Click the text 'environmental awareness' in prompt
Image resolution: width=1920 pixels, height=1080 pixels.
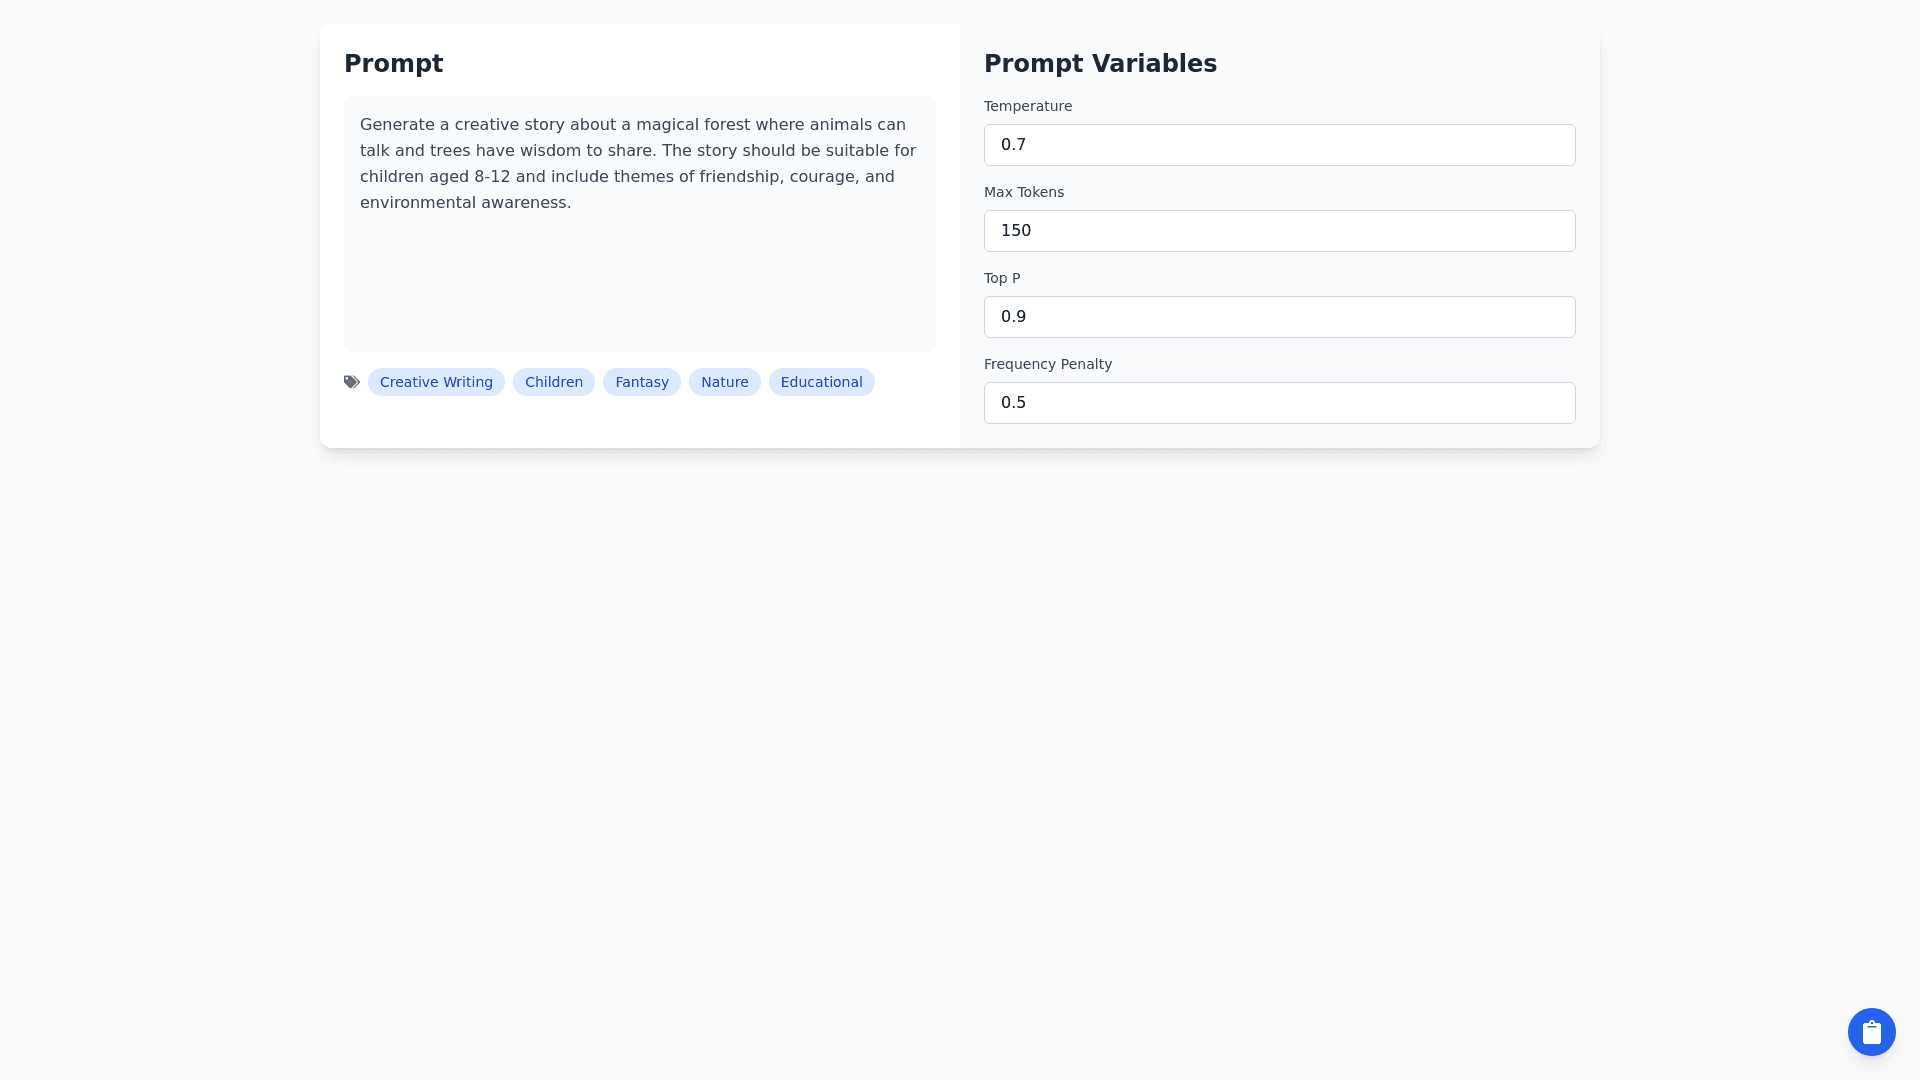pos(463,203)
